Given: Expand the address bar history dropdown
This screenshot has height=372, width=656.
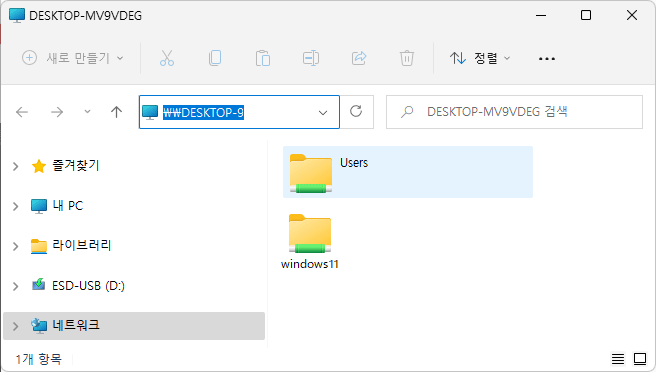Looking at the screenshot, I should point(323,113).
